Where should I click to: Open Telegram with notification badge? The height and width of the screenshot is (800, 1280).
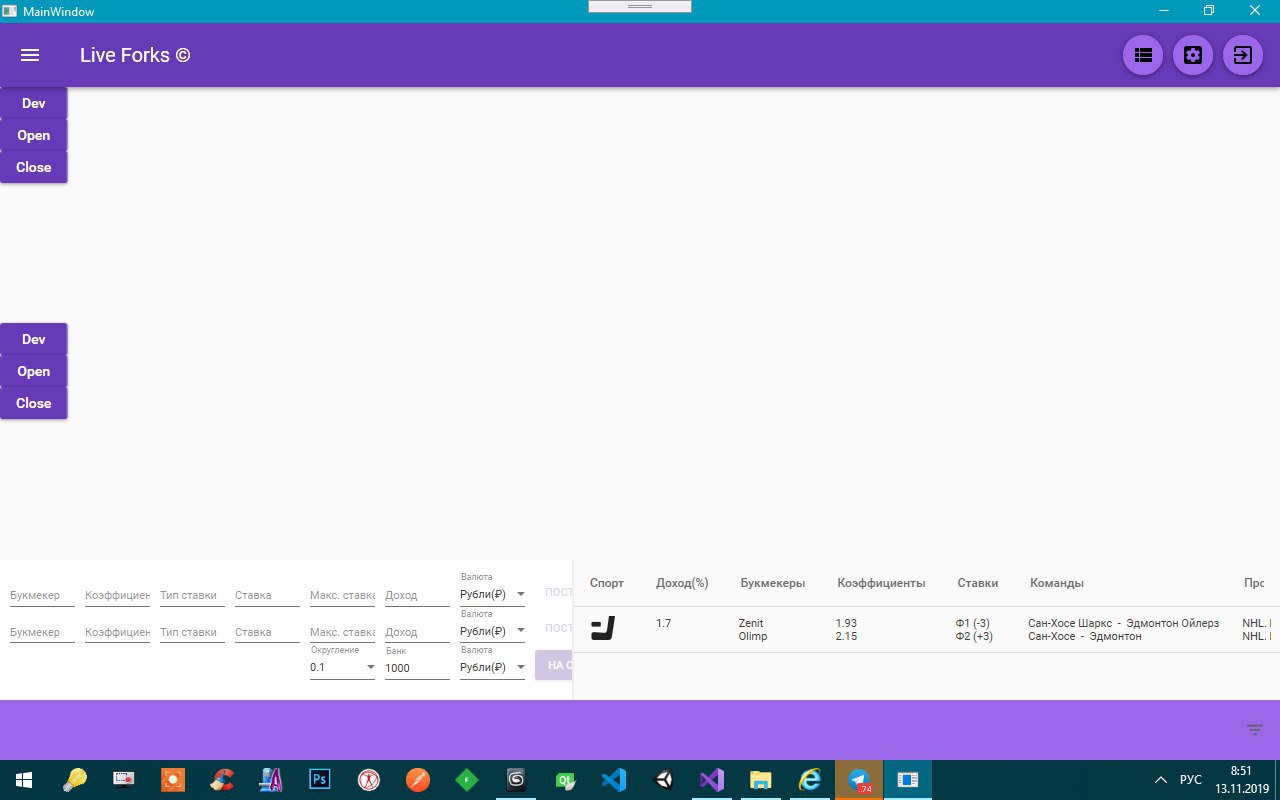[859, 780]
